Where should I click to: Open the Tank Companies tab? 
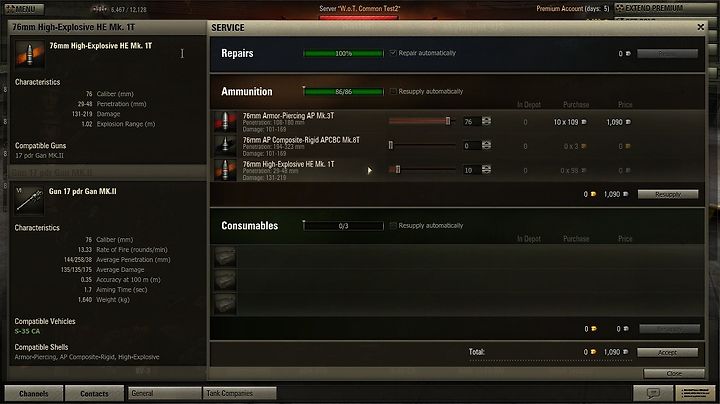click(239, 393)
